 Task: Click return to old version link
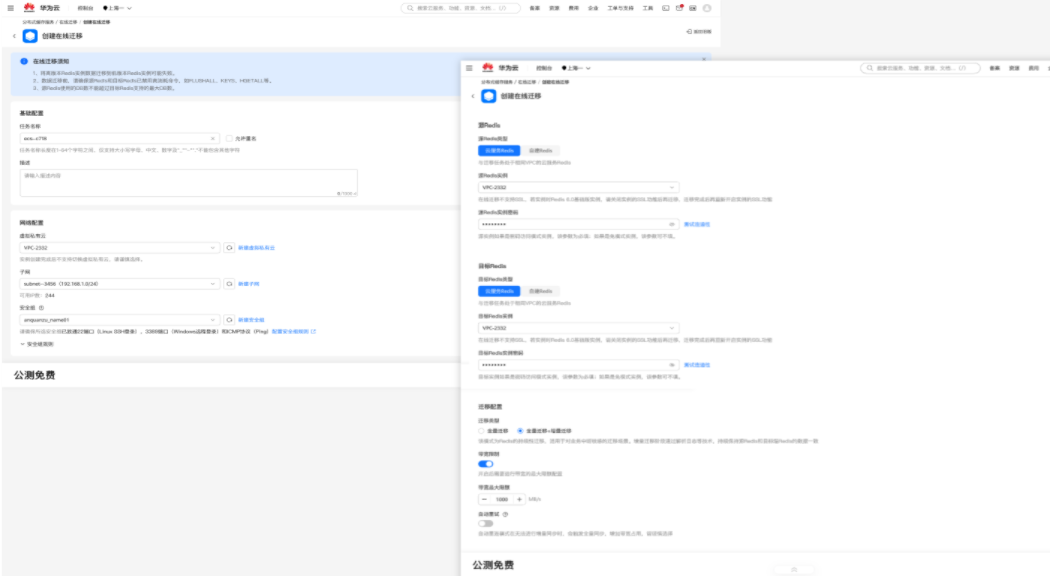tap(699, 31)
